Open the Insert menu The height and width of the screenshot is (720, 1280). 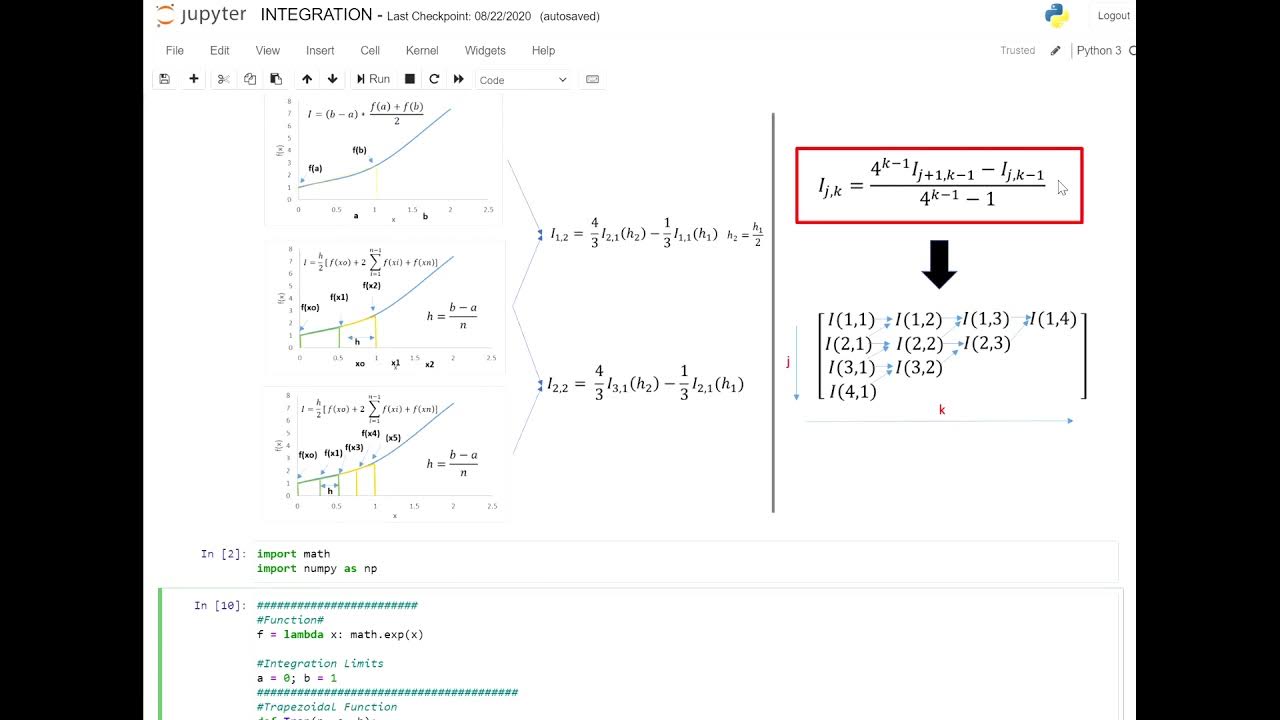click(x=320, y=50)
